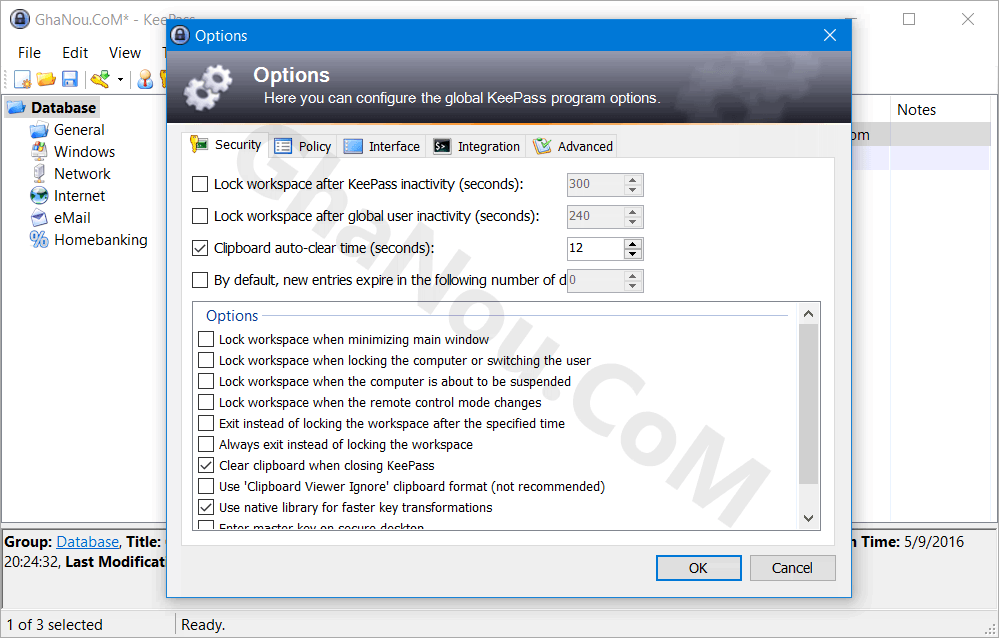The image size is (999, 638).
Task: Click the KeePass inactivity field showing 300
Action: click(596, 185)
